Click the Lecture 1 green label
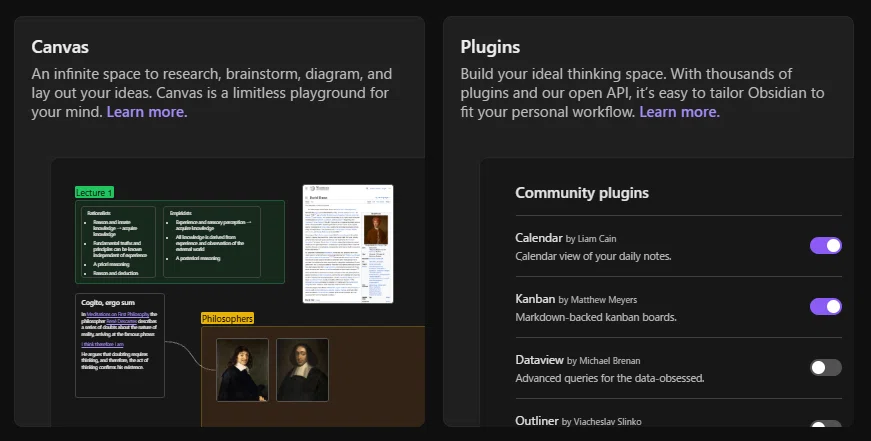871x441 pixels. [x=94, y=192]
